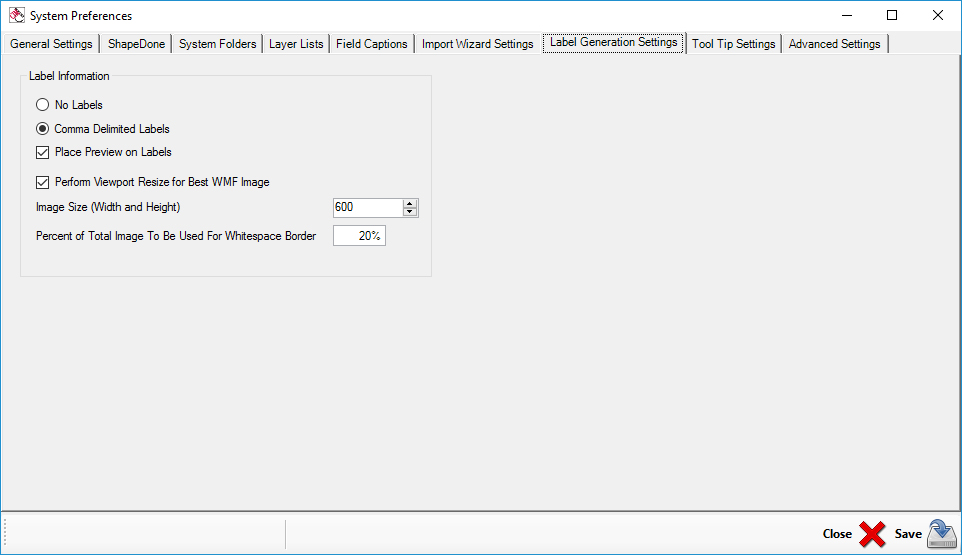Image resolution: width=962 pixels, height=555 pixels.
Task: Click the whitespace border percent field
Action: 359,235
